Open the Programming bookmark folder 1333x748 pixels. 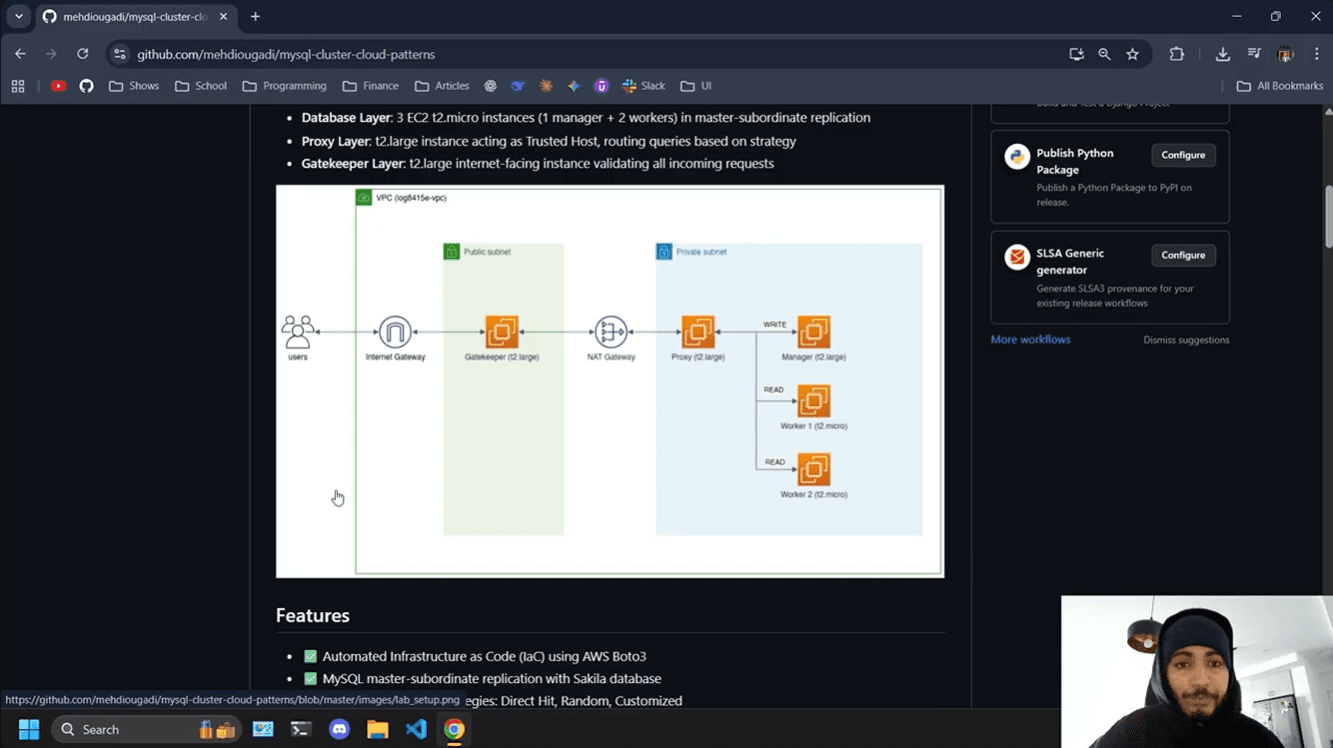click(x=285, y=86)
